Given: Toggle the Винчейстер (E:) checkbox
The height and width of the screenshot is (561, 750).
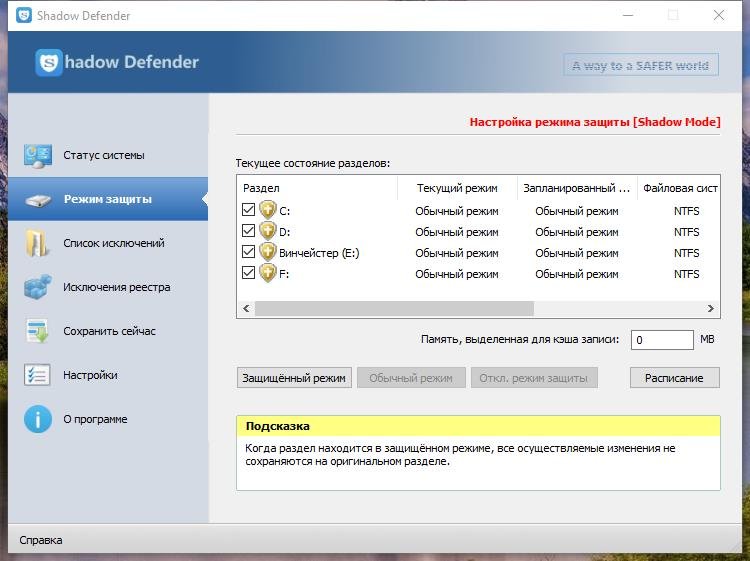Looking at the screenshot, I should point(248,252).
